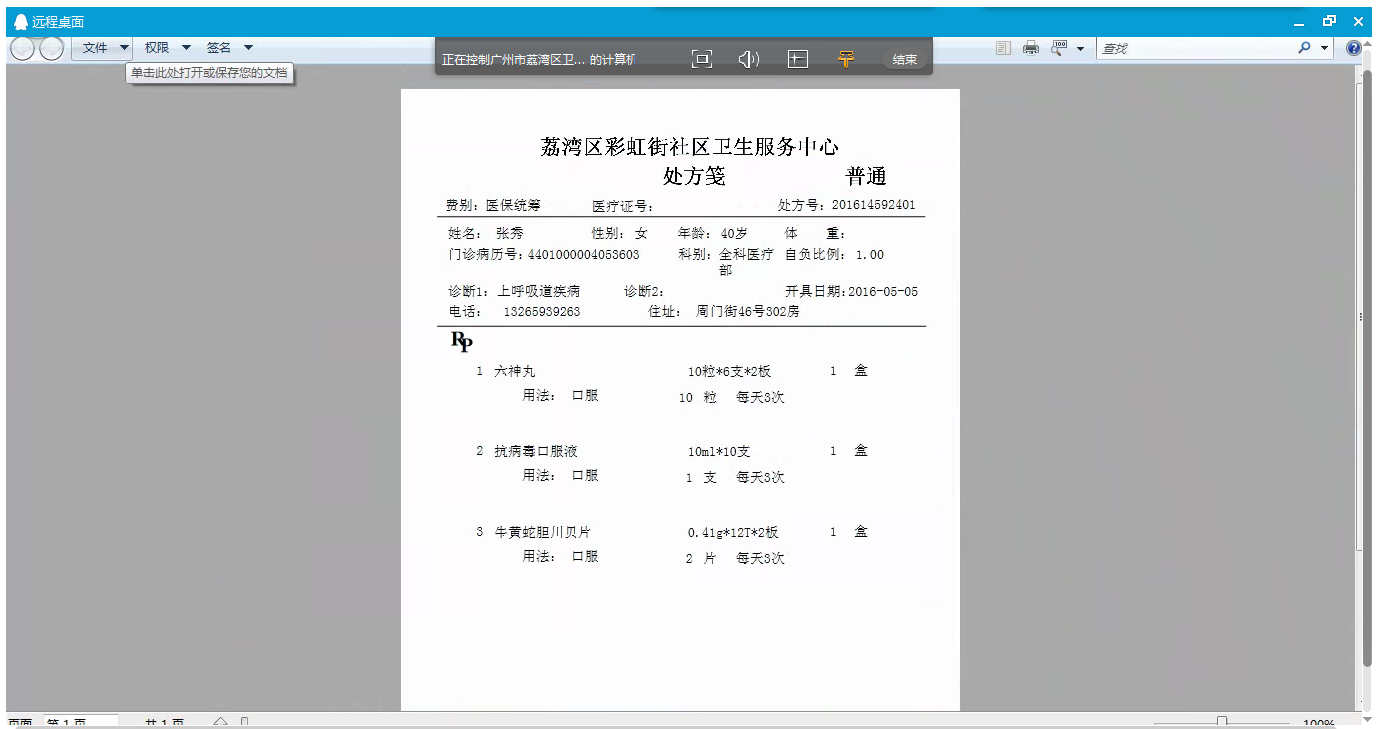
Task: Click the printer icon
Action: click(x=1031, y=48)
